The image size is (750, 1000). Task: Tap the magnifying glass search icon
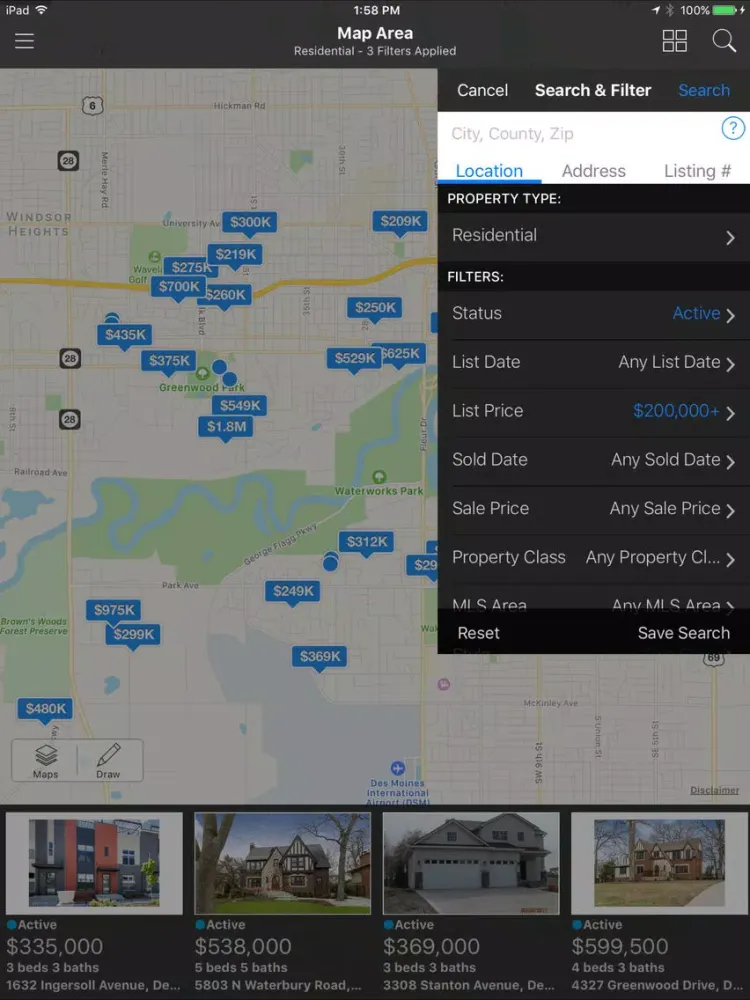[724, 41]
